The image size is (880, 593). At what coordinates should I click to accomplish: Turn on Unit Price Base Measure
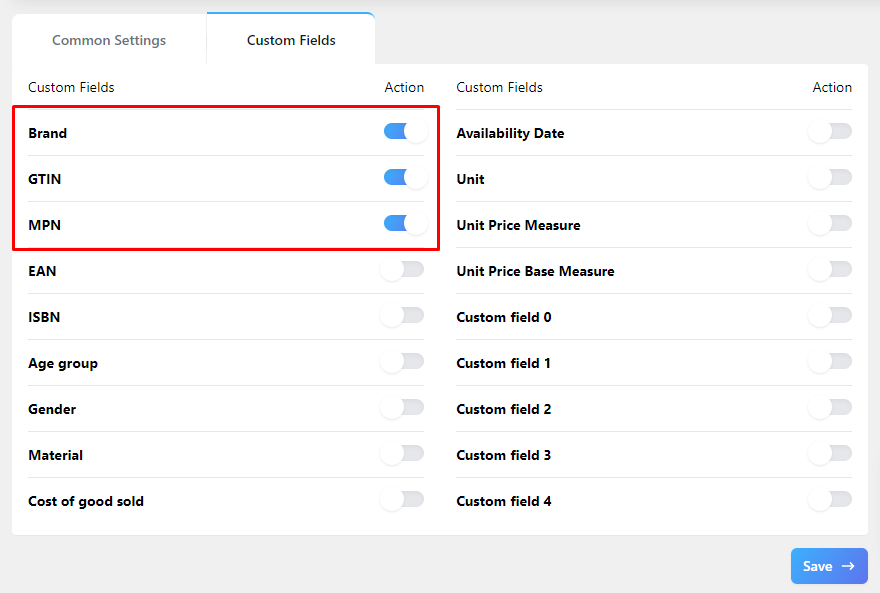[x=830, y=269]
